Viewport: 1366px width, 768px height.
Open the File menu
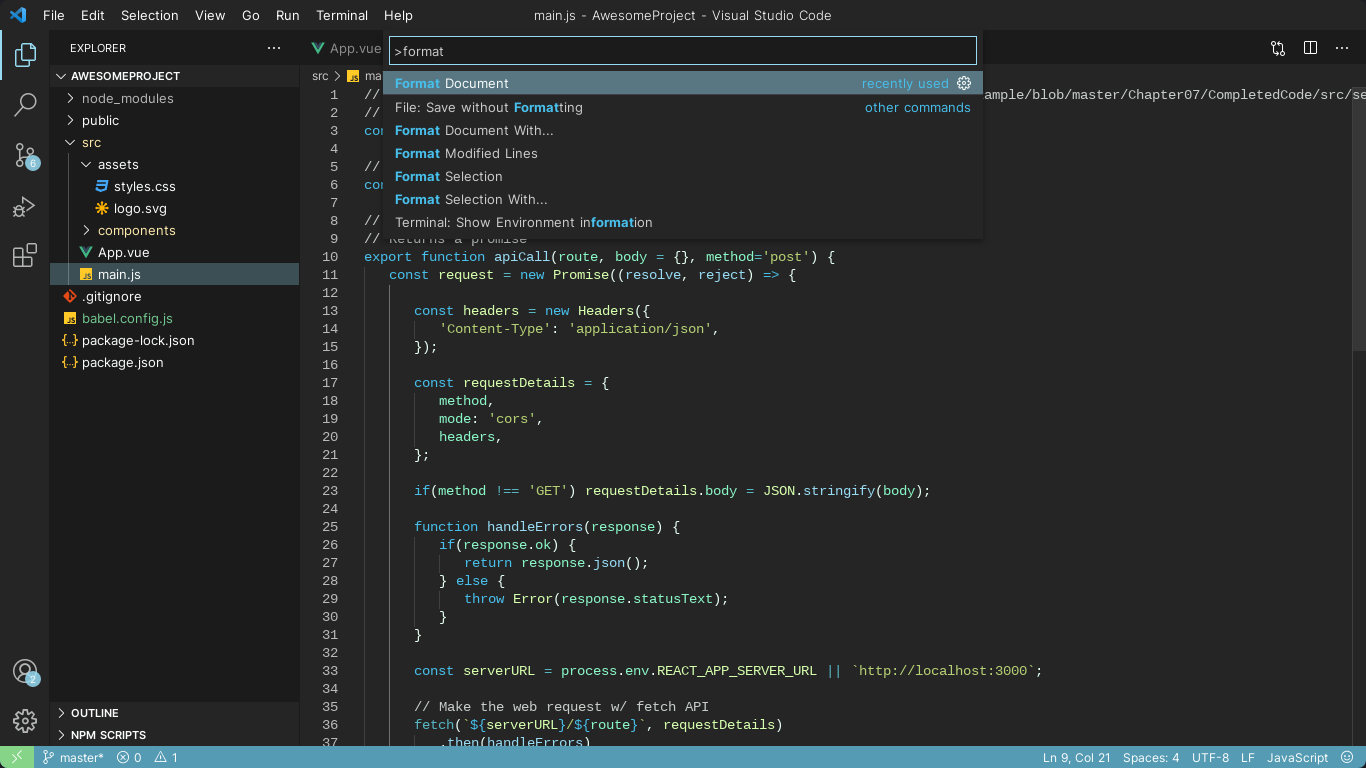(x=53, y=15)
